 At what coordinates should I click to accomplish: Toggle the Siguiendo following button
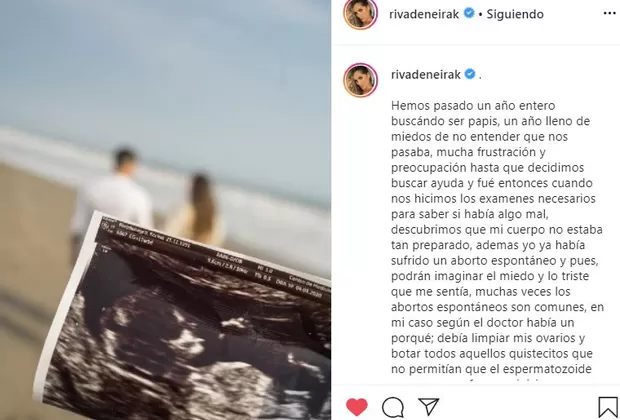pyautogui.click(x=515, y=14)
